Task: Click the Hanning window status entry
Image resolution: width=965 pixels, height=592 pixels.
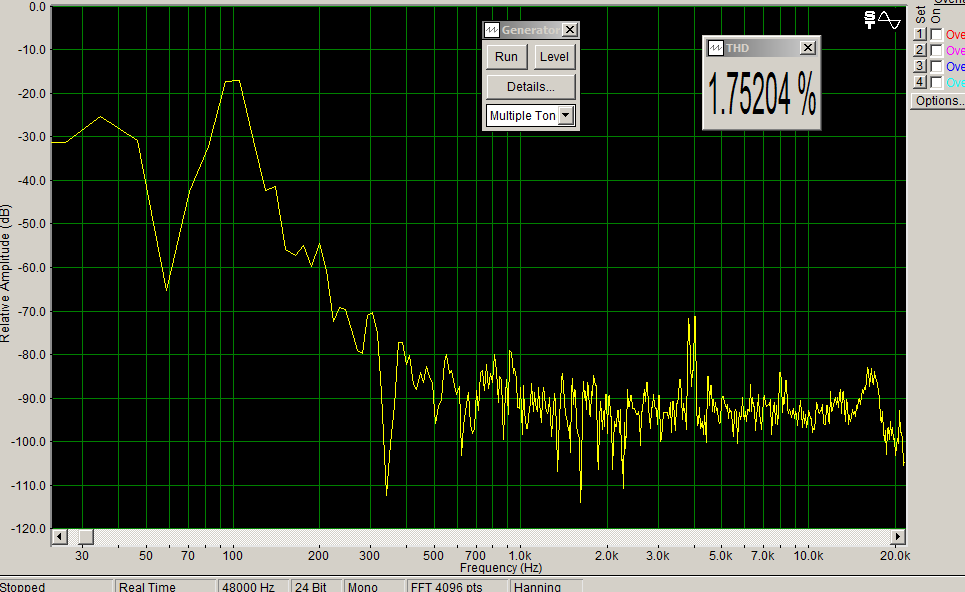Action: click(547, 586)
